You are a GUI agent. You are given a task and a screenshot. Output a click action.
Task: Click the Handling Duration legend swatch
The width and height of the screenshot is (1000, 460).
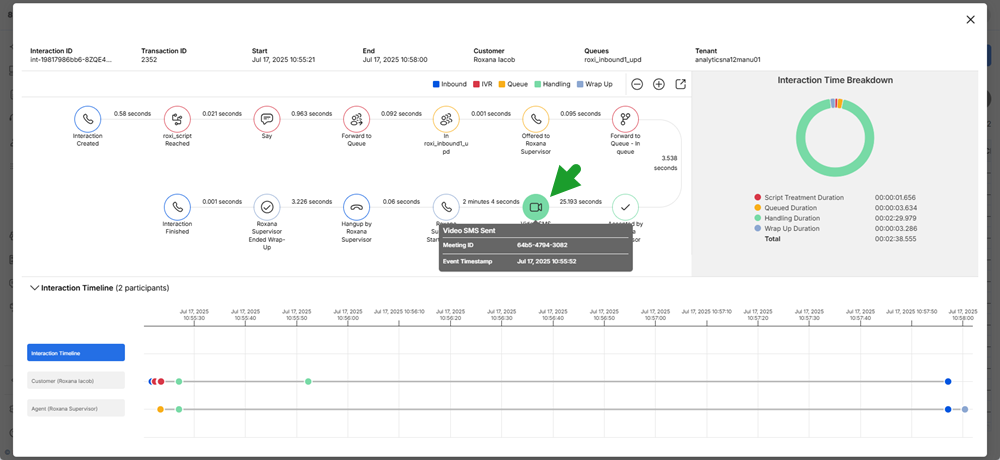click(758, 218)
